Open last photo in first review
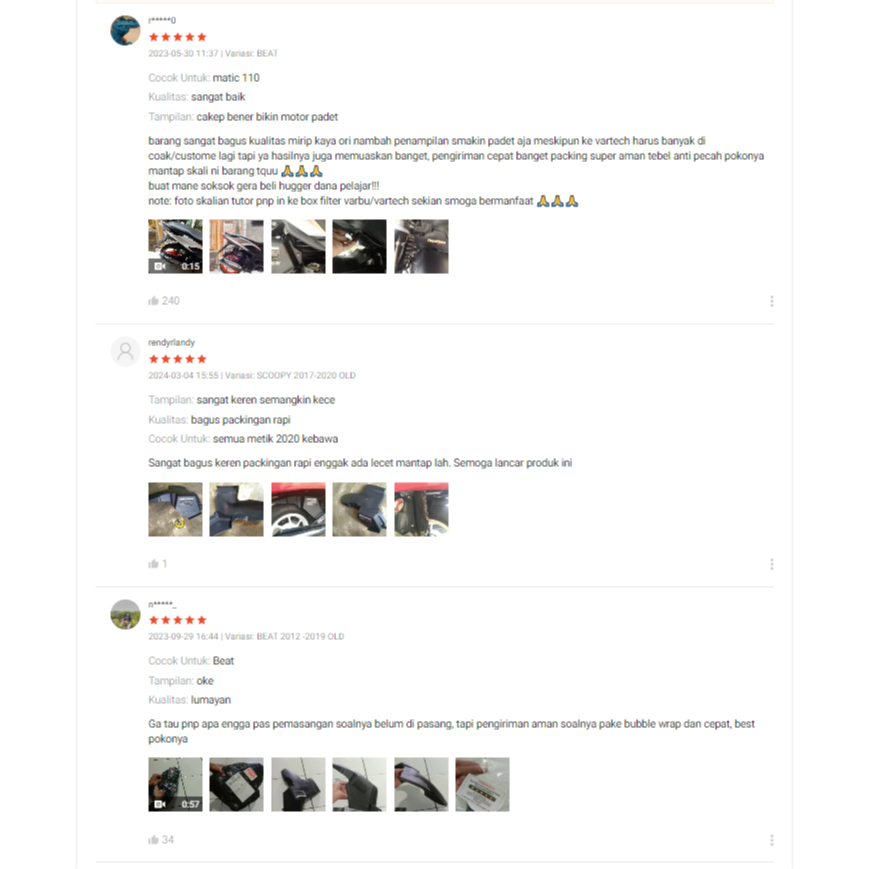Screen dimensions: 869x869 click(421, 246)
